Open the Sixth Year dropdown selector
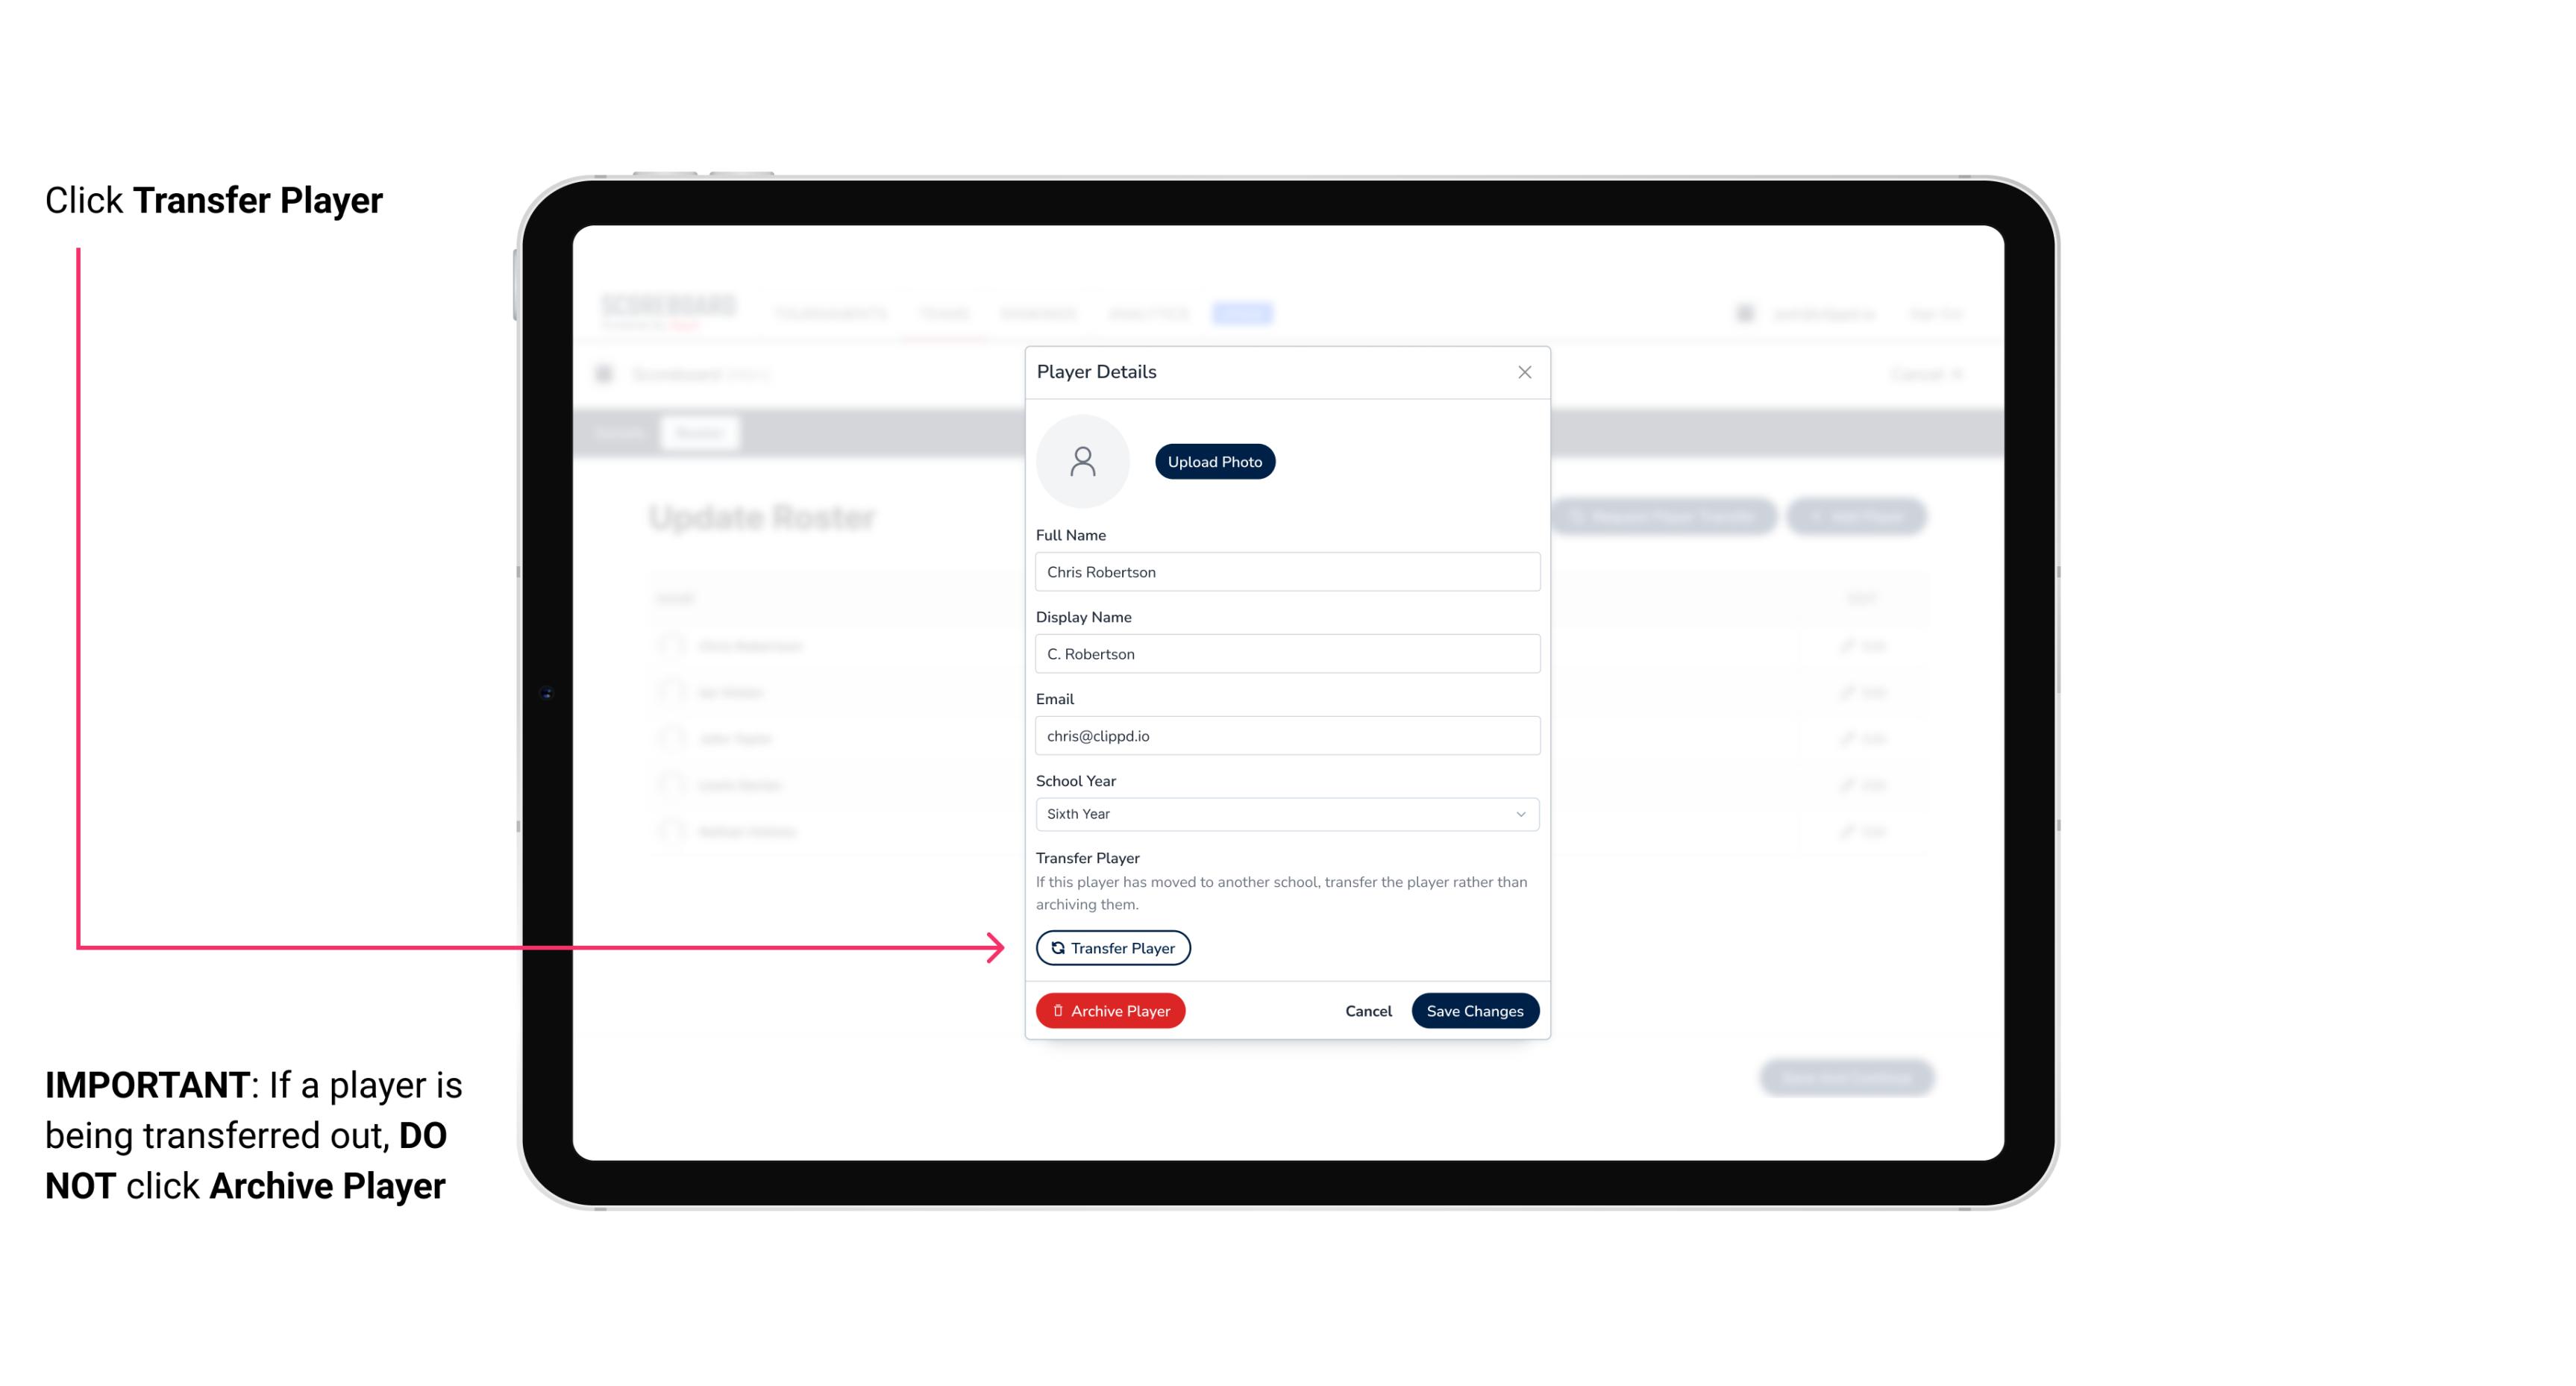This screenshot has height=1386, width=2576. pyautogui.click(x=1285, y=812)
